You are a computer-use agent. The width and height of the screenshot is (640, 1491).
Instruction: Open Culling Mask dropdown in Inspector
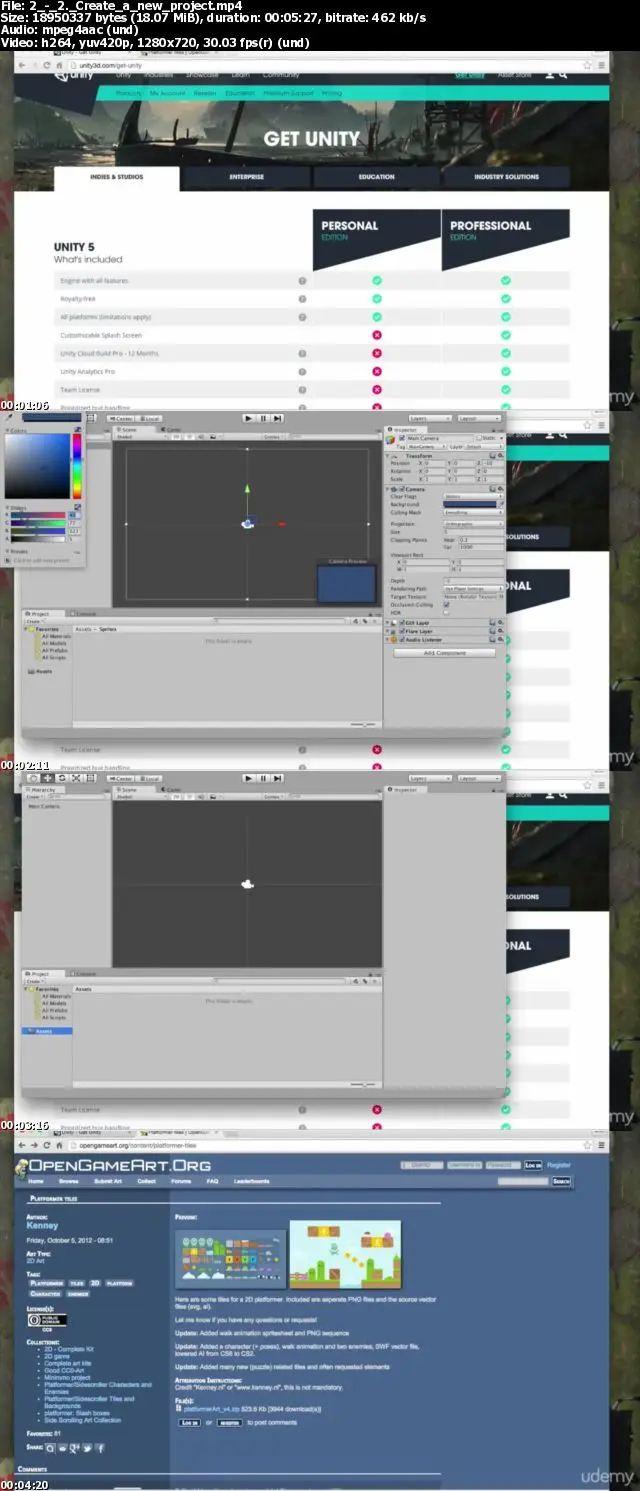tap(474, 513)
